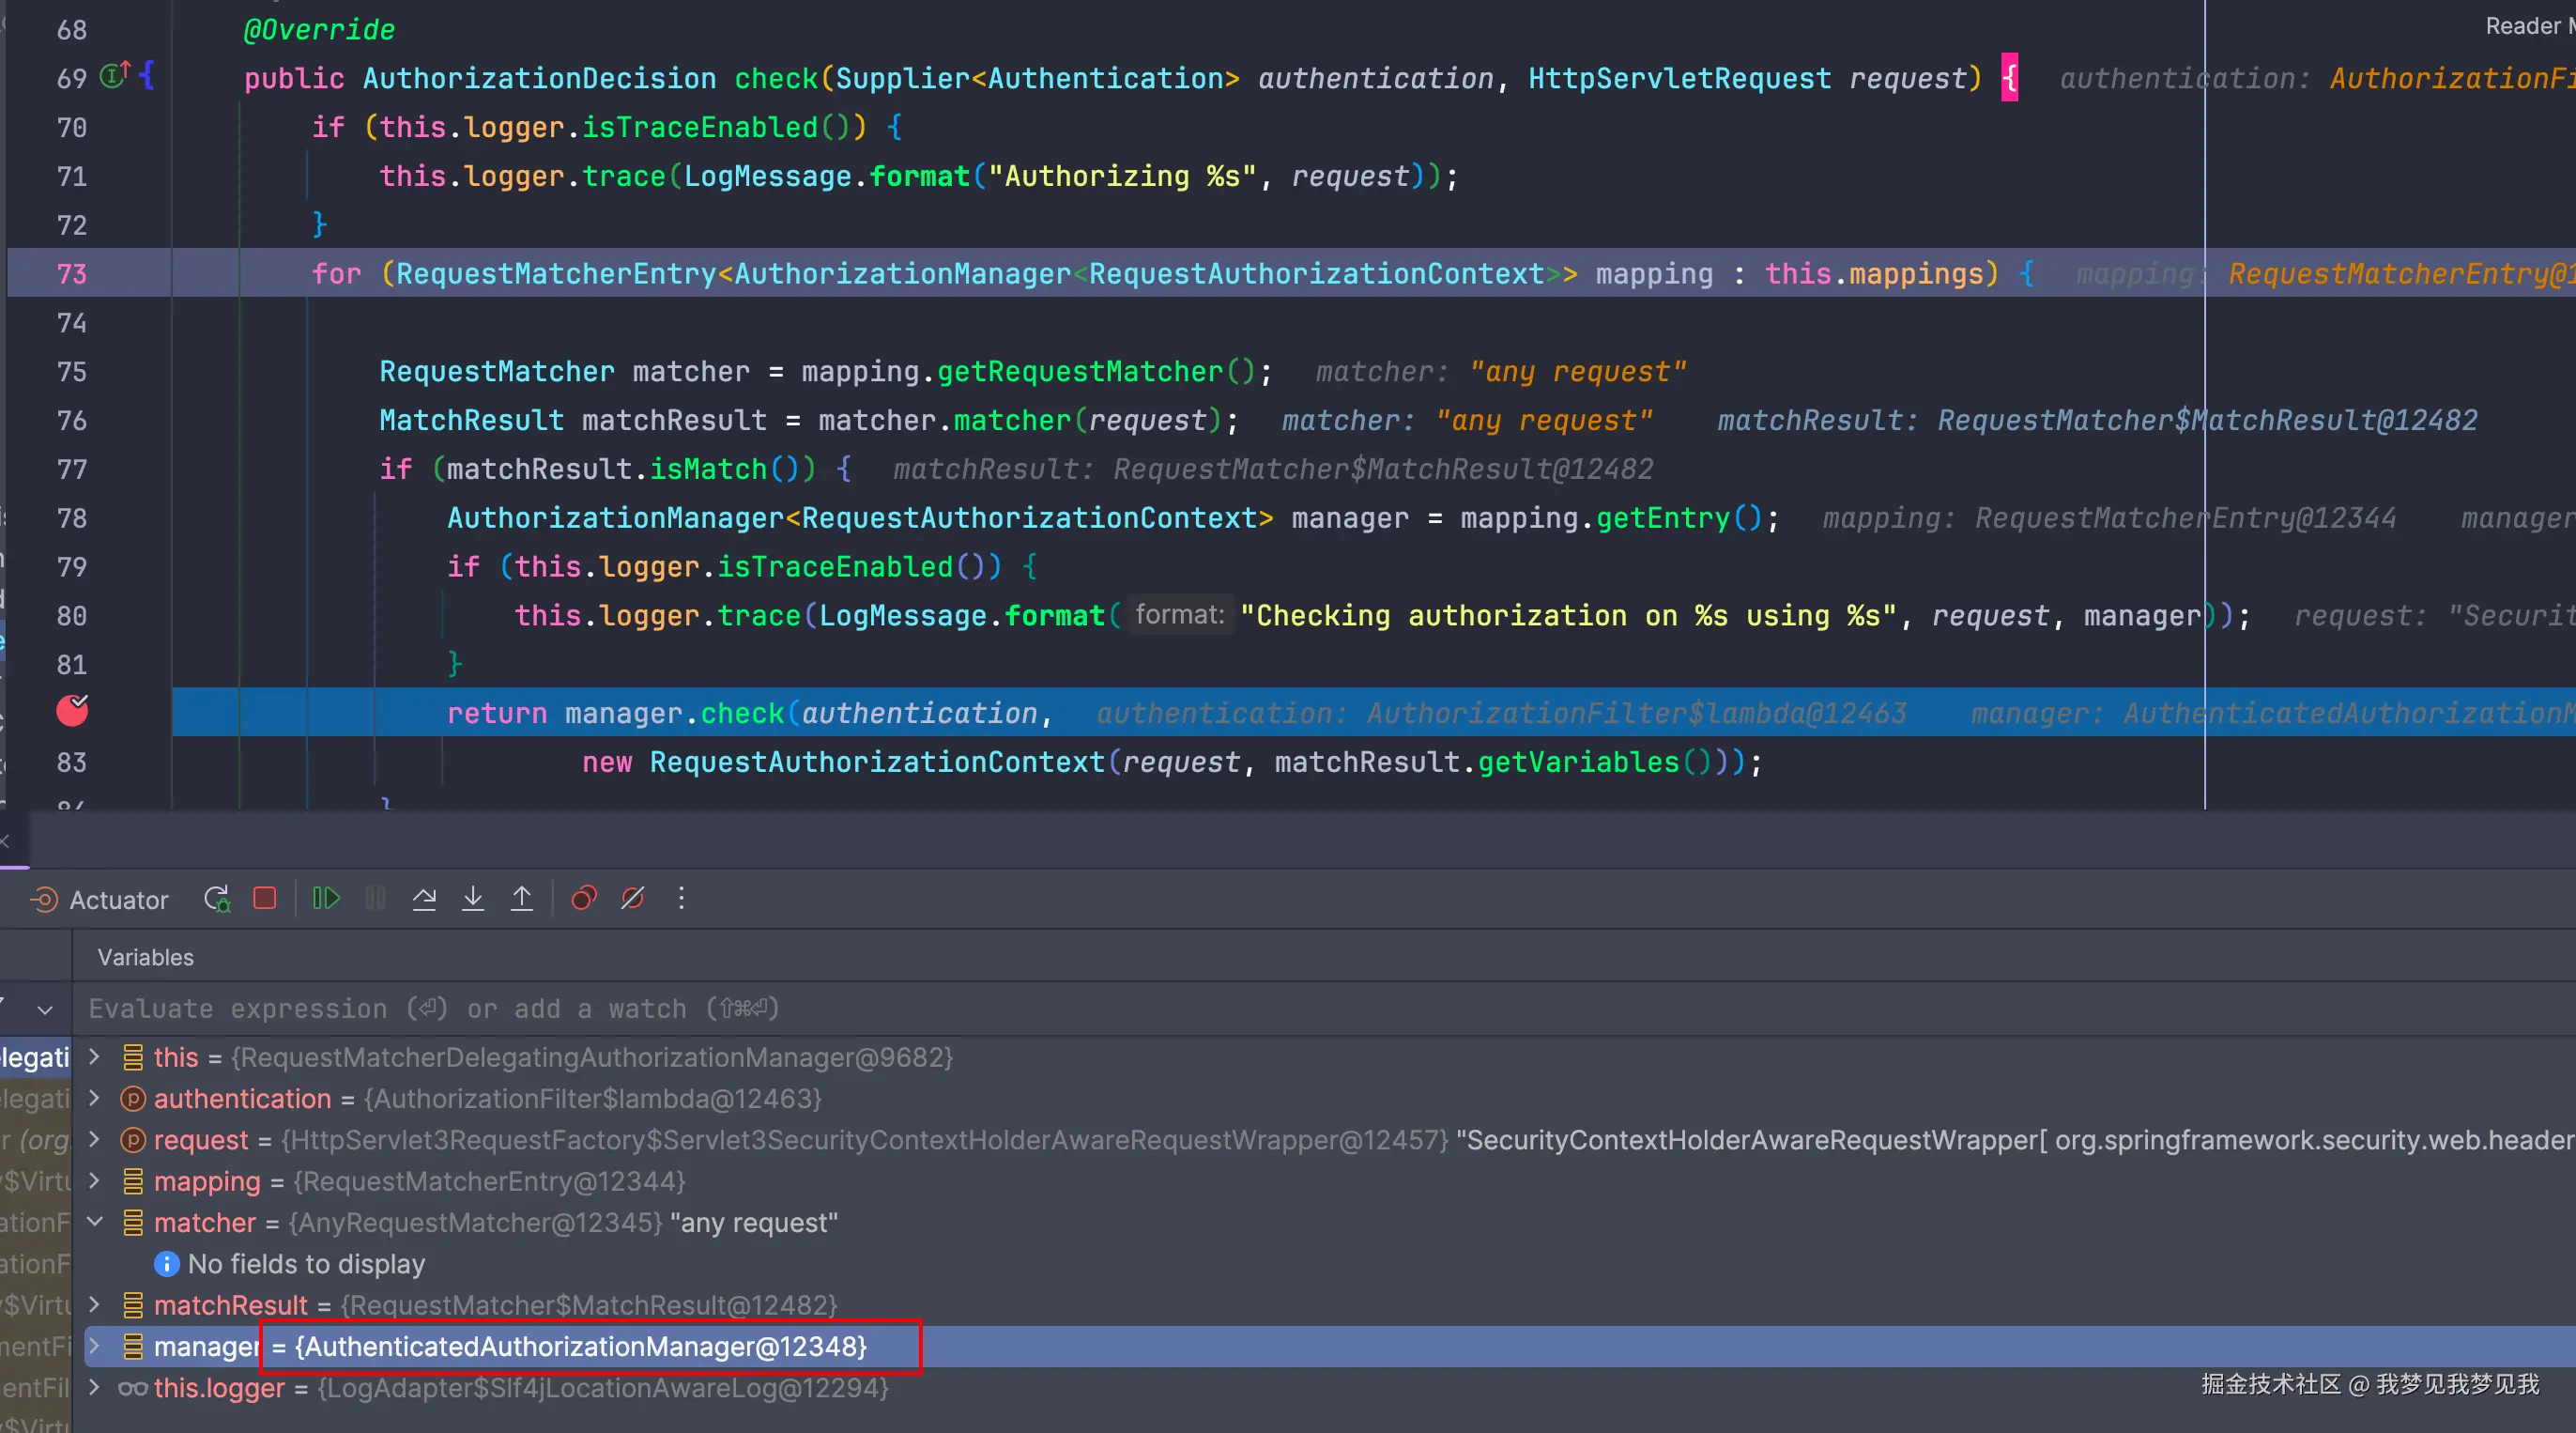The image size is (2576, 1433).
Task: Click the Step Over button
Action: pyautogui.click(x=424, y=898)
